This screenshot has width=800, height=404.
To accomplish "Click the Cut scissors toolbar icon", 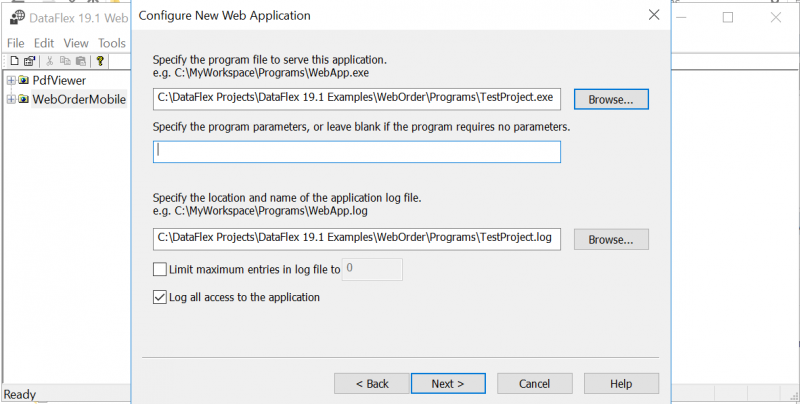I will click(50, 61).
